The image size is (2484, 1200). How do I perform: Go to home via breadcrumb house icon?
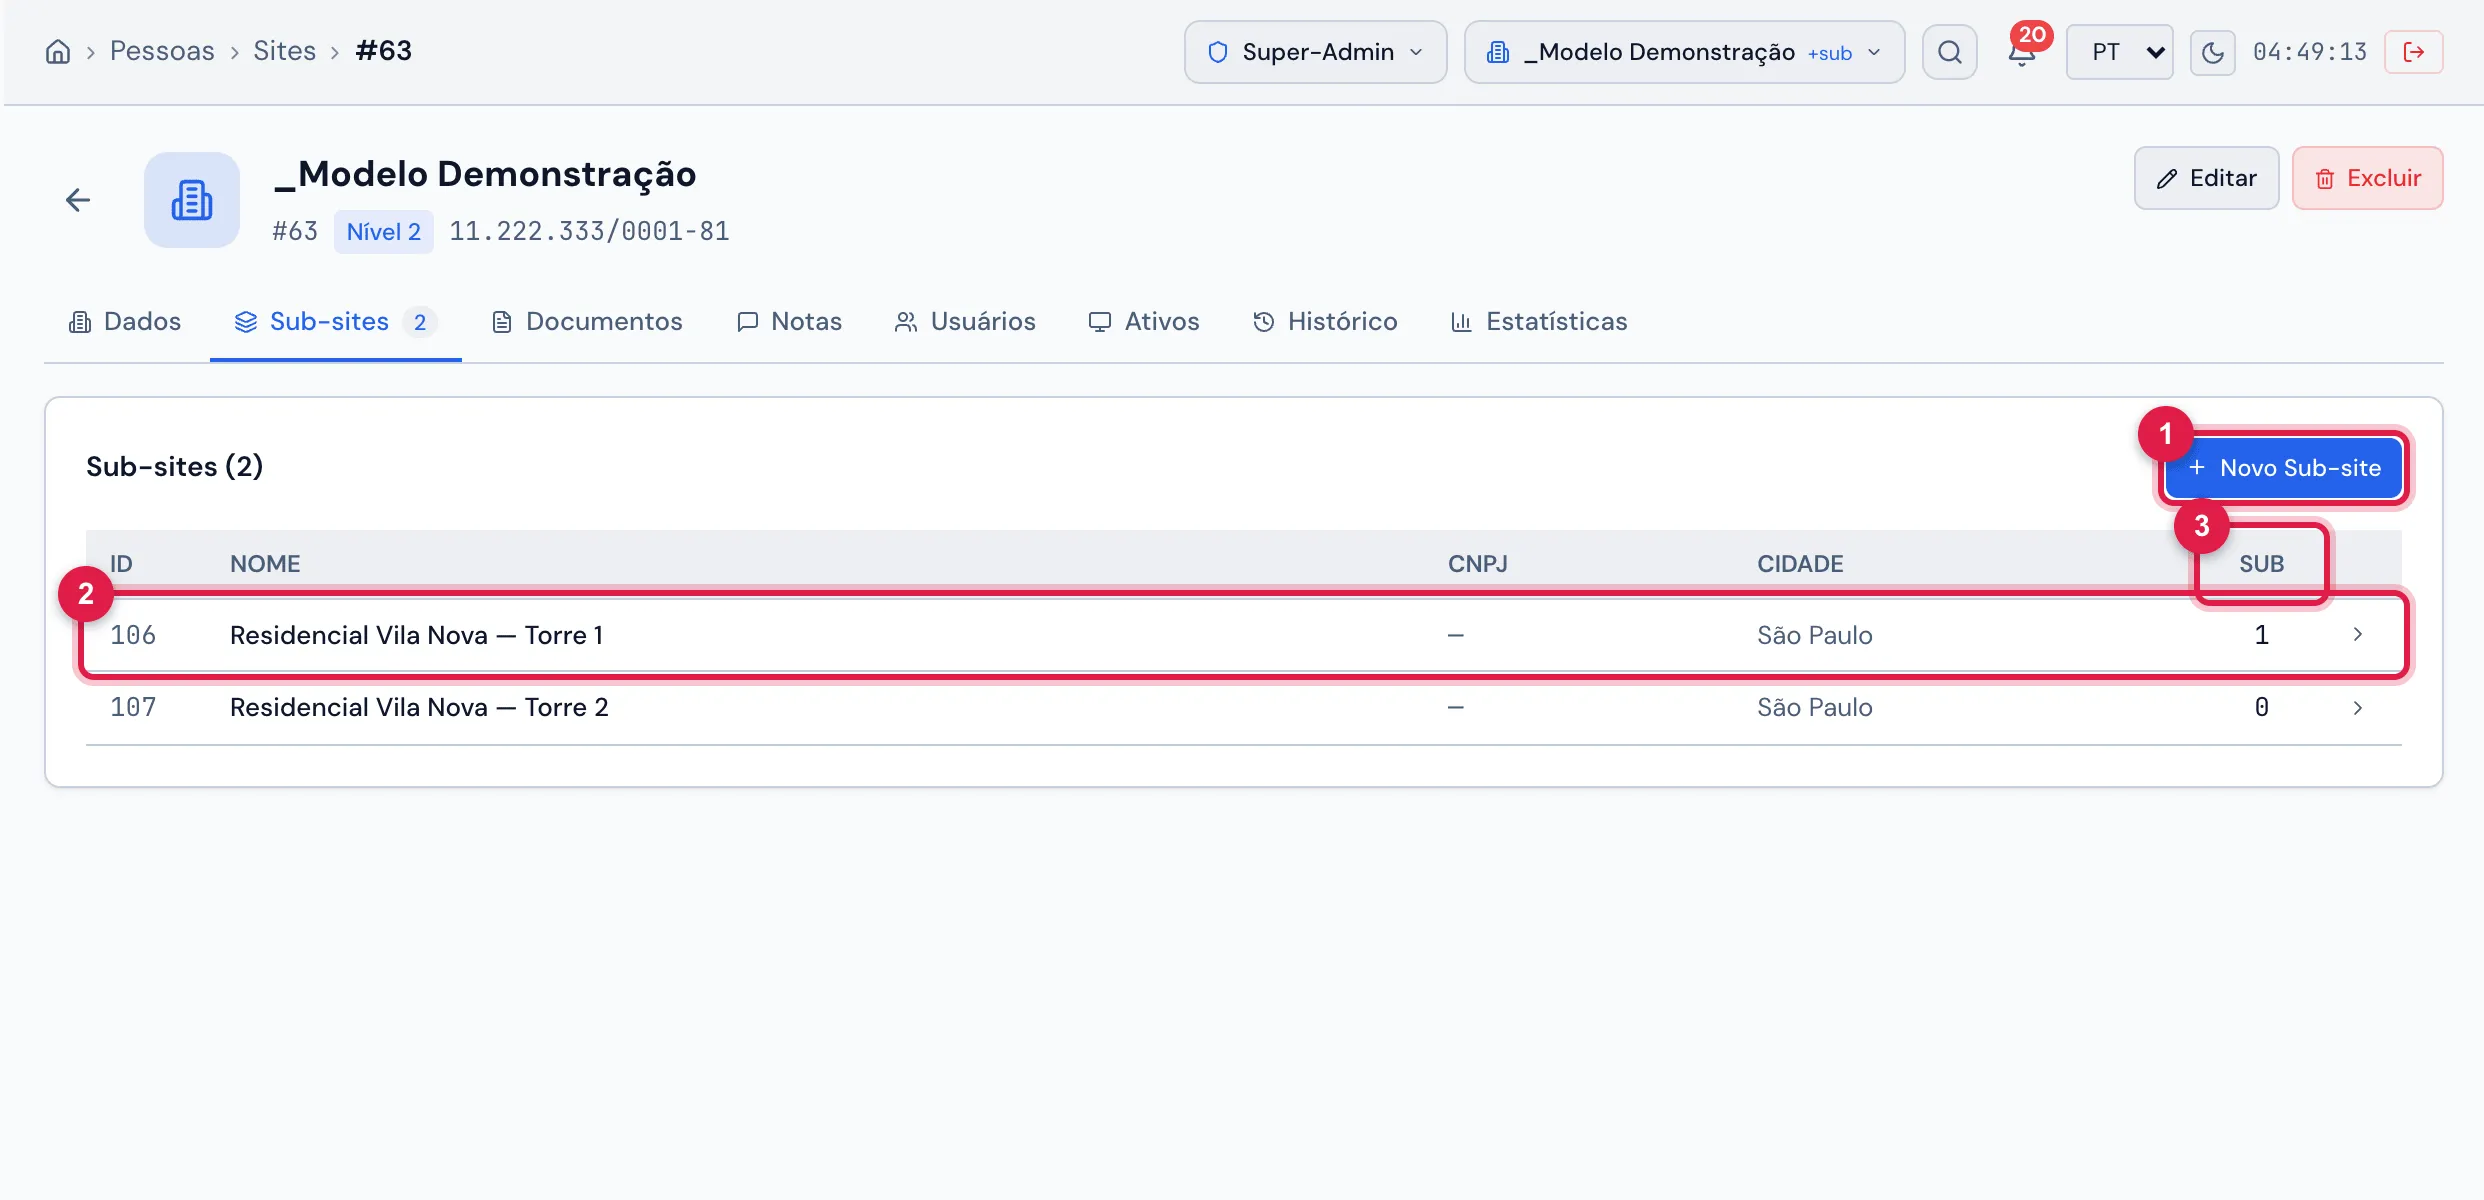point(58,51)
